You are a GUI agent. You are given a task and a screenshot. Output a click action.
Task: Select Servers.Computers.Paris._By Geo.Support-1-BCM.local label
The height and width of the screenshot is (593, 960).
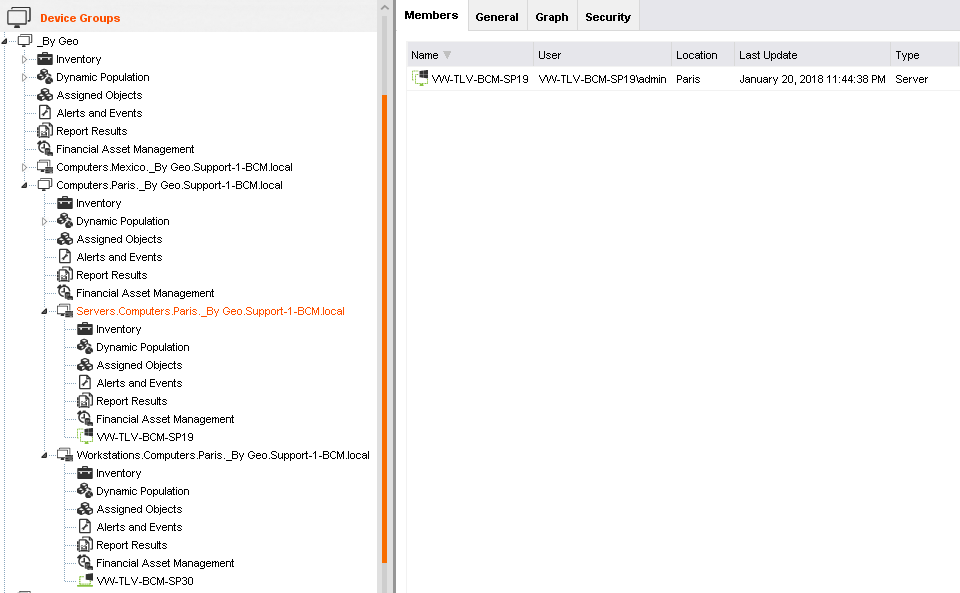coord(210,311)
